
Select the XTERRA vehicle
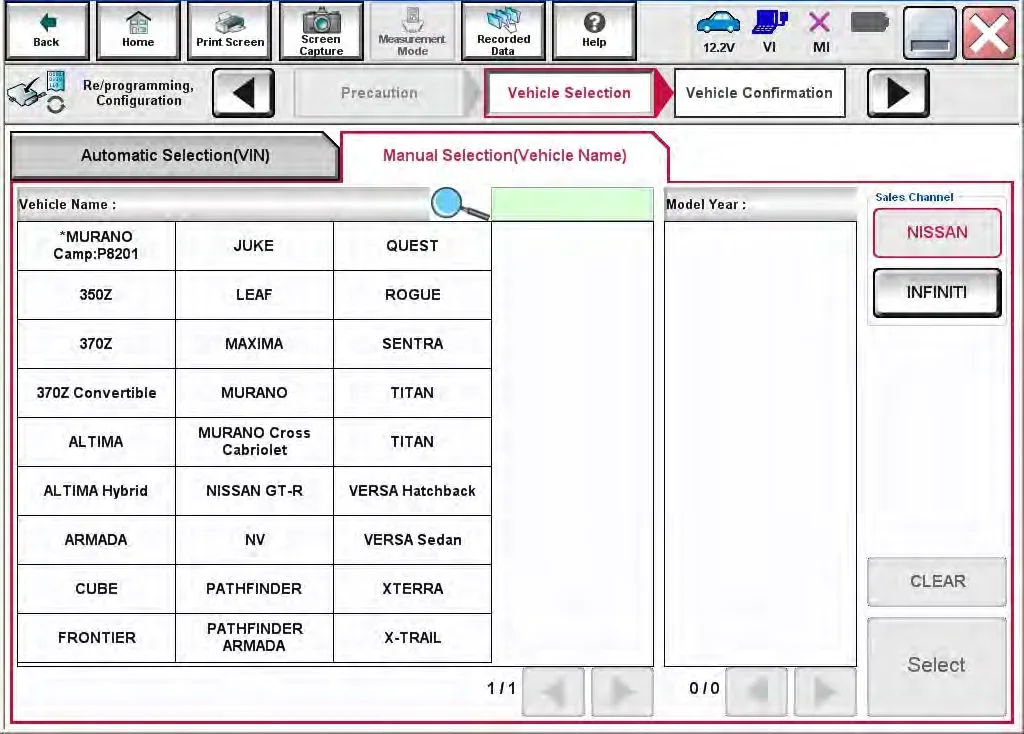click(x=412, y=588)
